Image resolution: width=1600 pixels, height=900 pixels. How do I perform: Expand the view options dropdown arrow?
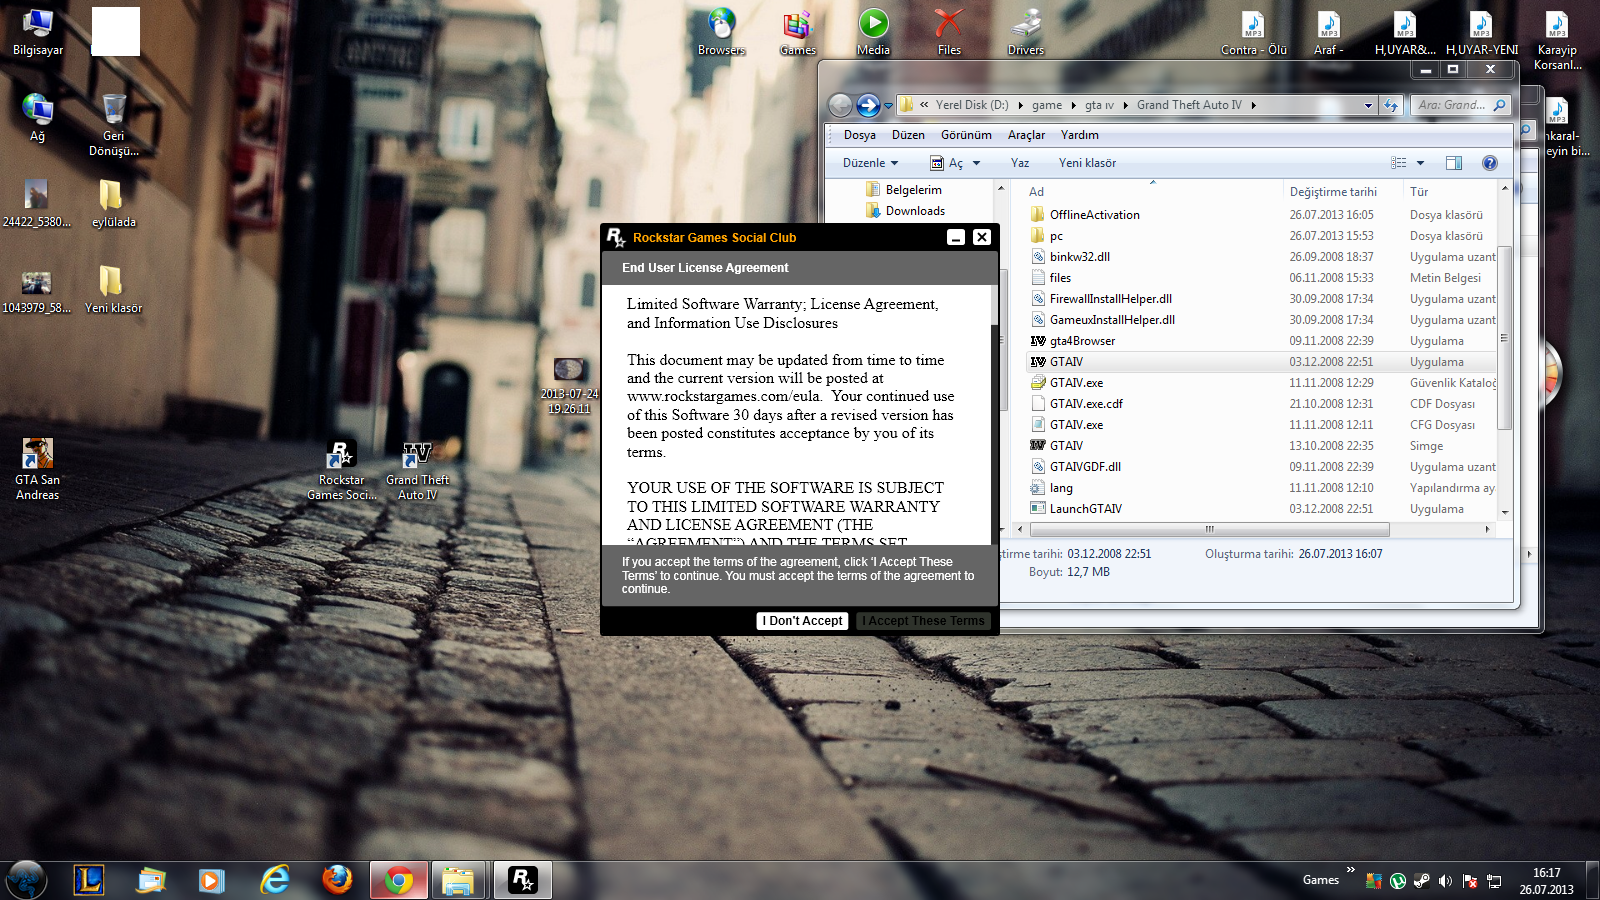click(1420, 163)
